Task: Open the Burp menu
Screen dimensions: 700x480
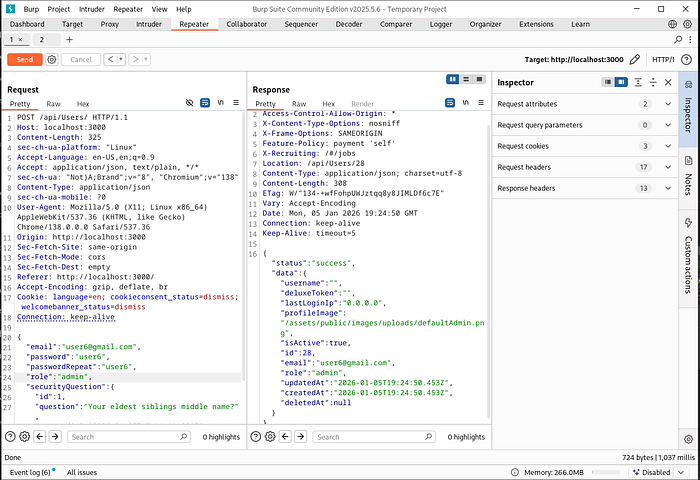Action: pyautogui.click(x=31, y=9)
